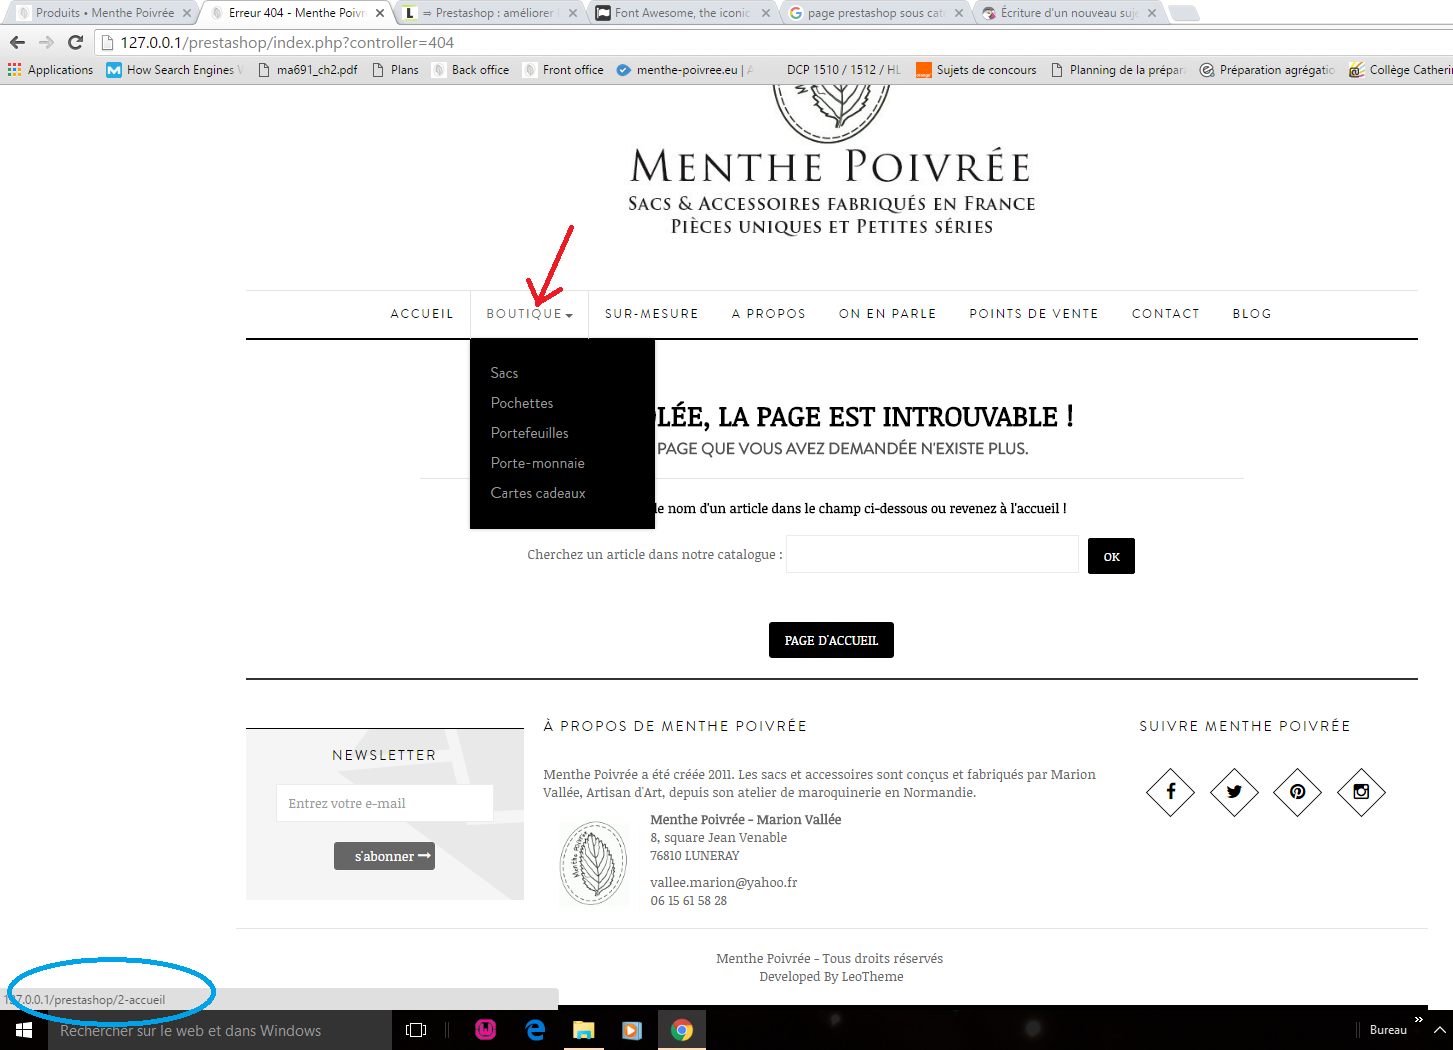Select Cartes cadeaux menu entry
This screenshot has height=1050, width=1453.
pyautogui.click(x=538, y=493)
